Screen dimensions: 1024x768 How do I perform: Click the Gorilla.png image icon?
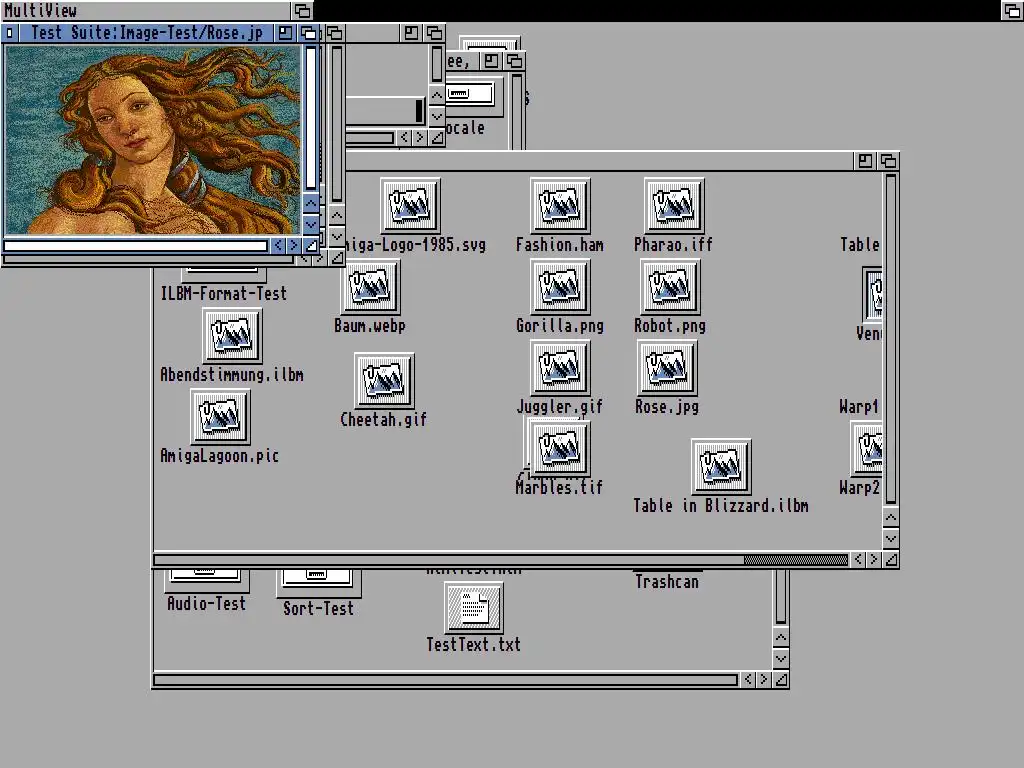[560, 286]
